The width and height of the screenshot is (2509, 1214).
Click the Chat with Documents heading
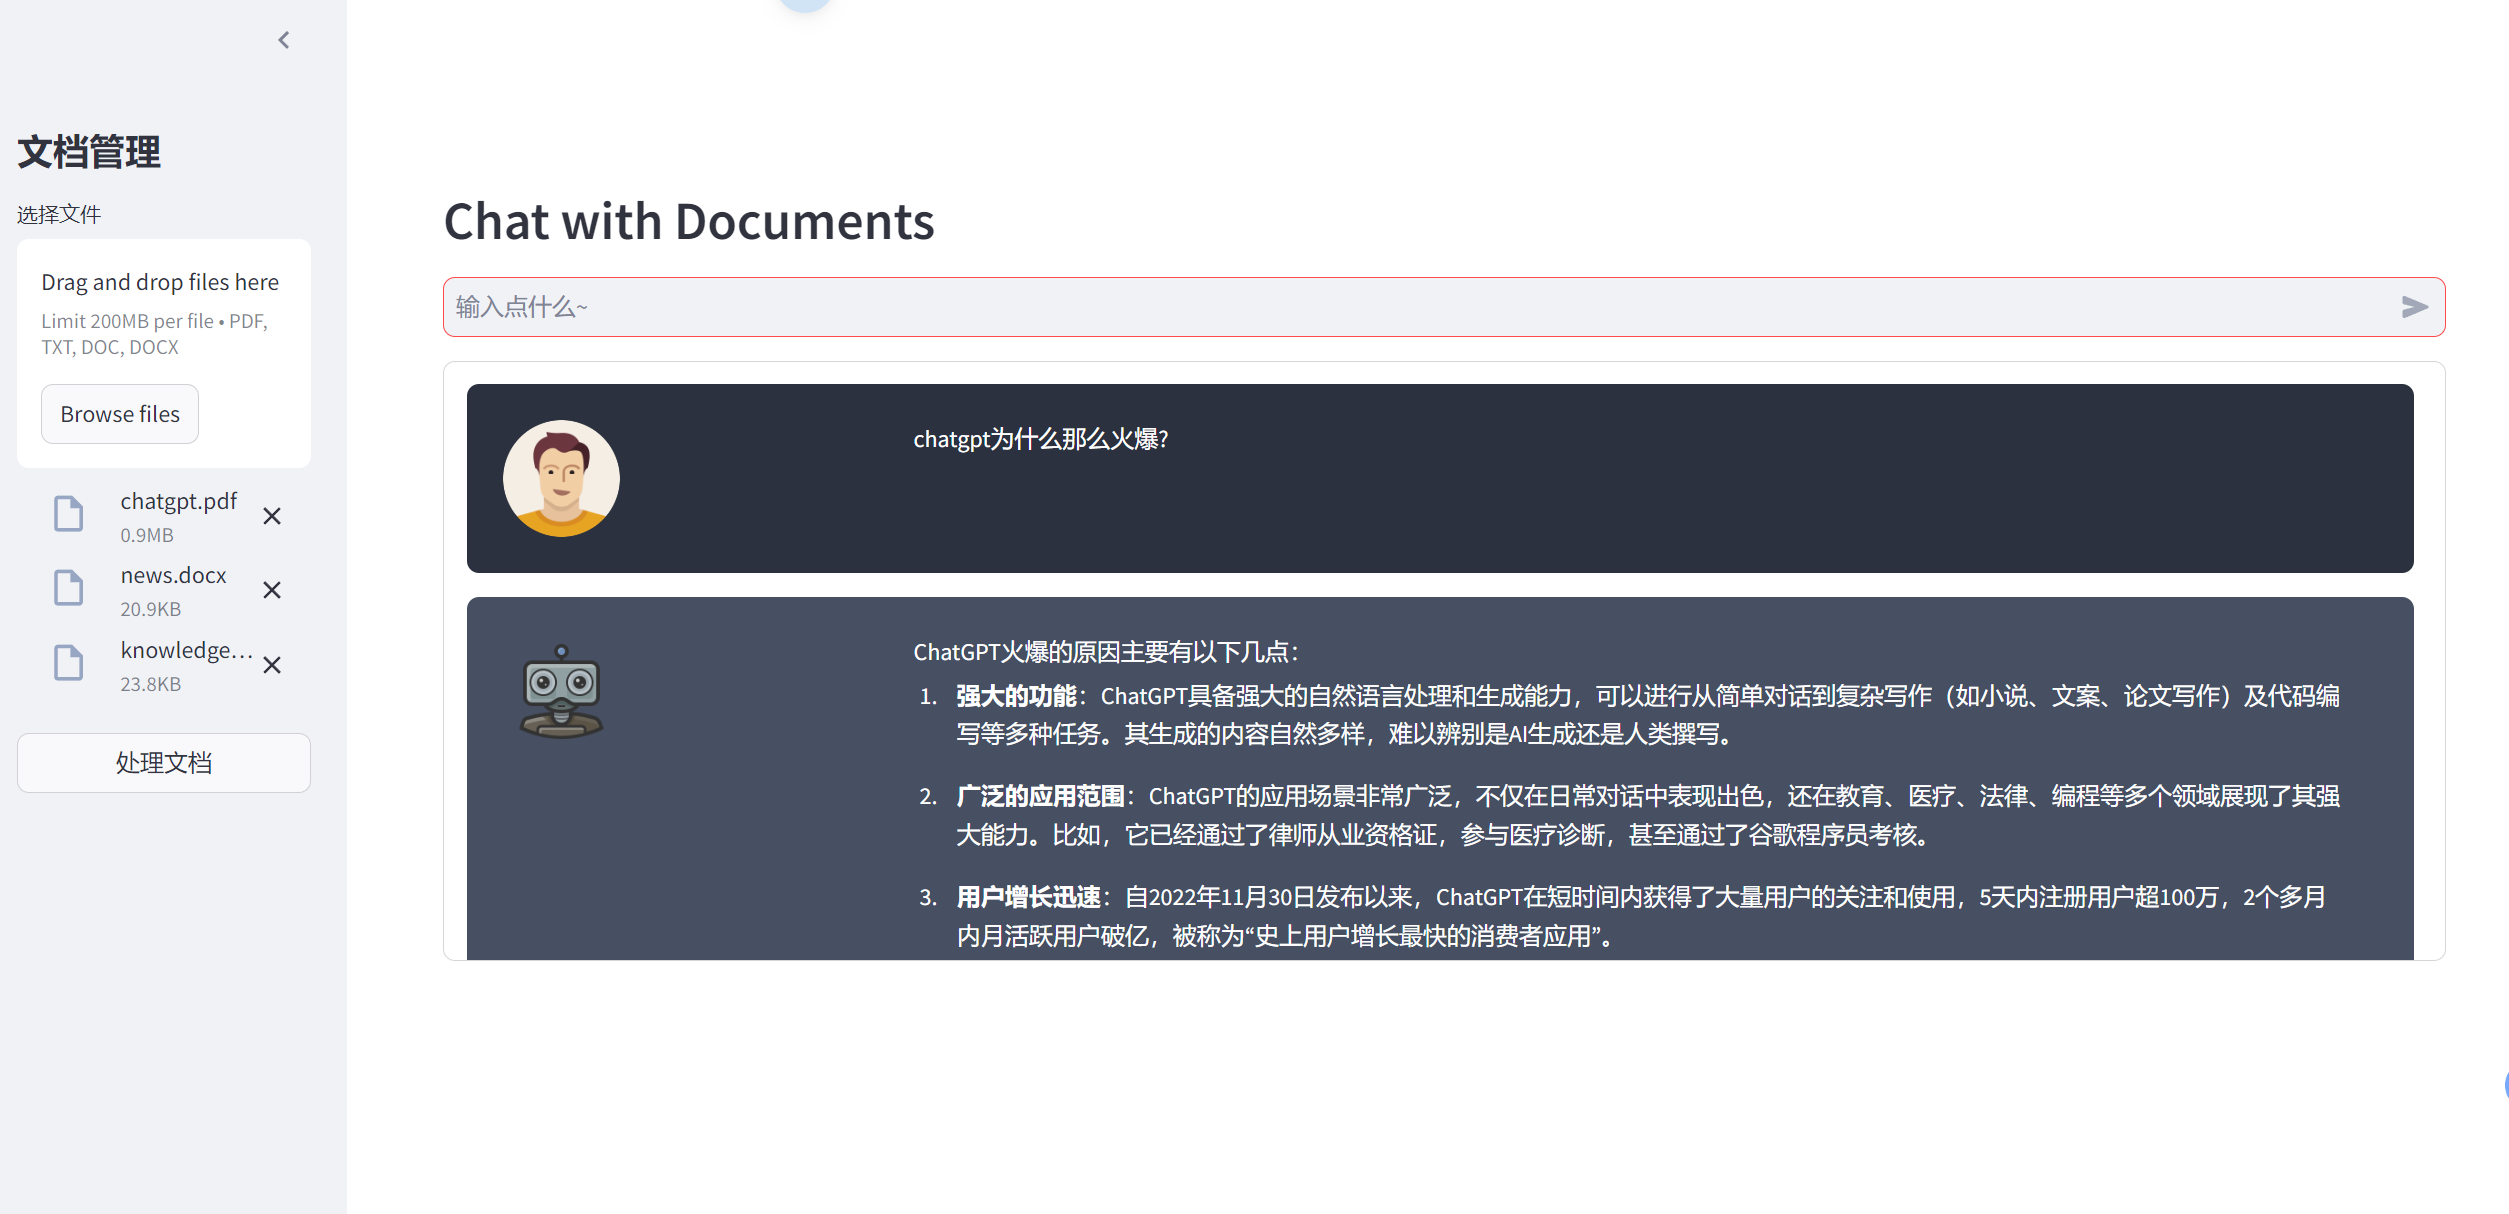click(689, 221)
